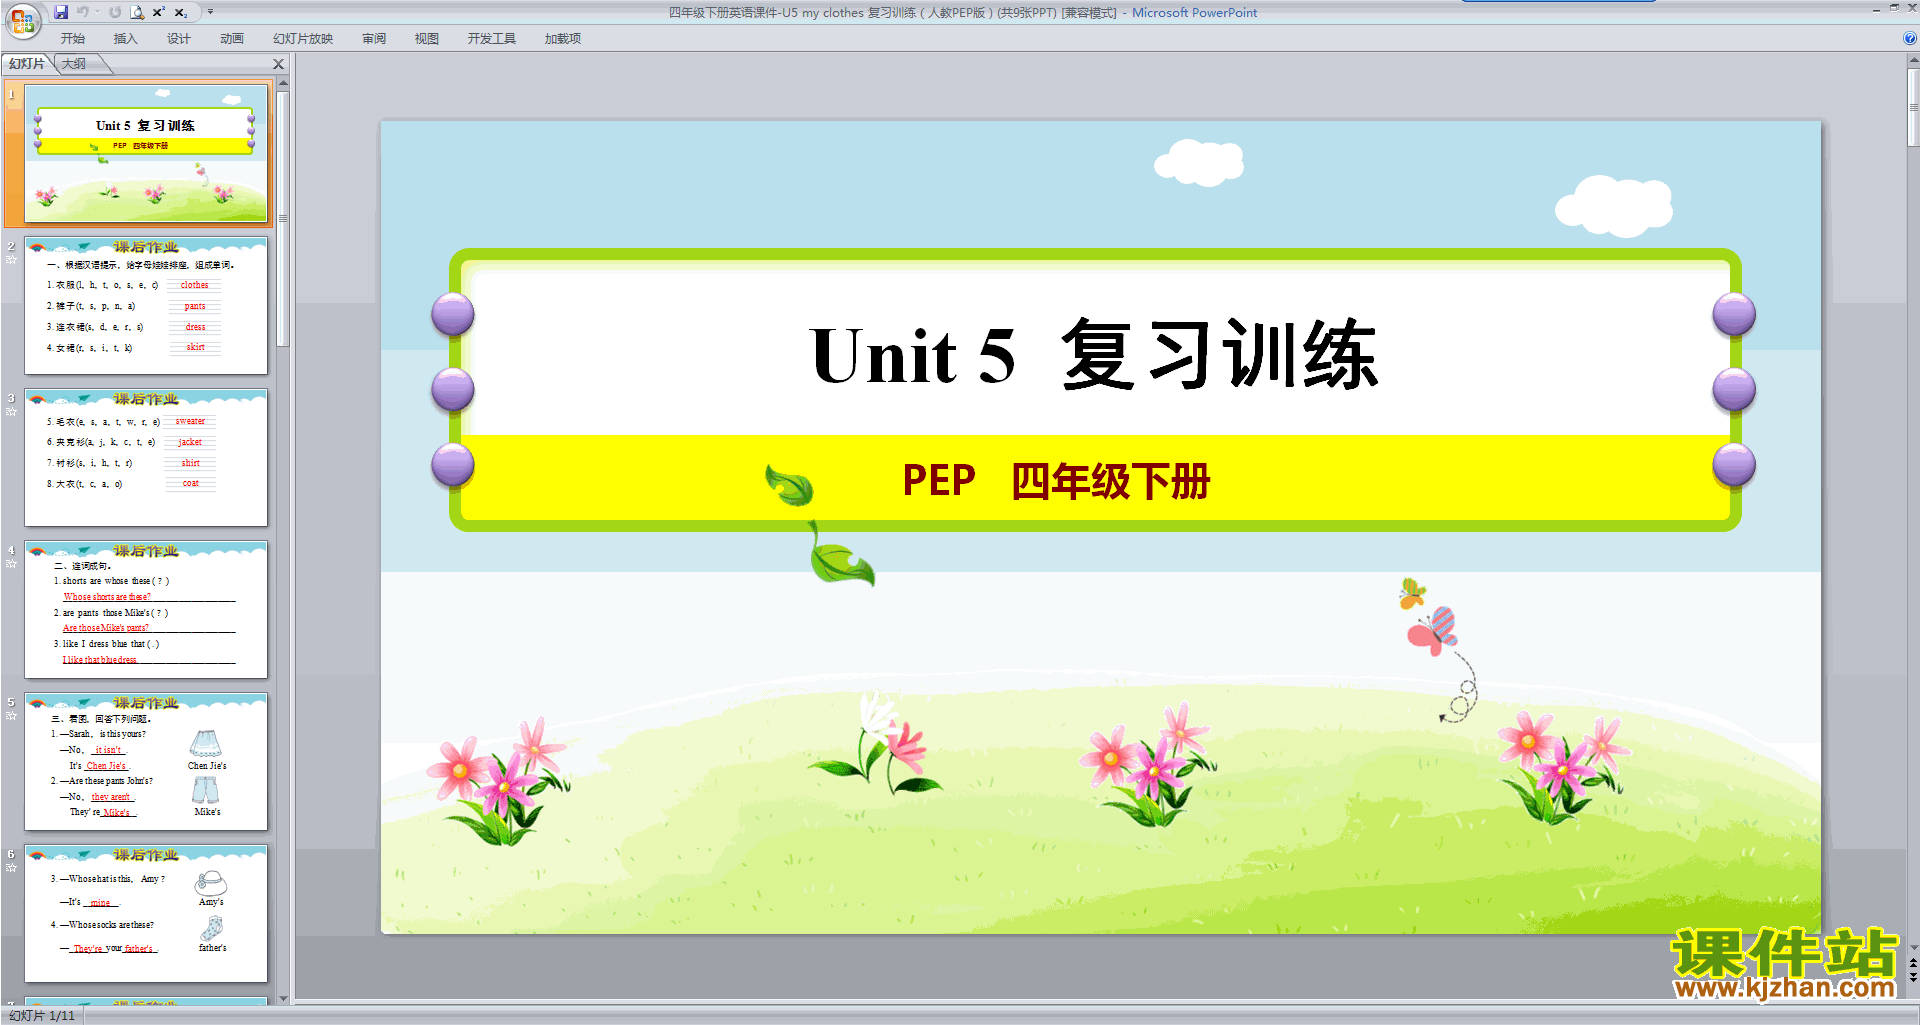Switch to the 大纲 outline tab
This screenshot has width=1920, height=1025.
point(75,64)
